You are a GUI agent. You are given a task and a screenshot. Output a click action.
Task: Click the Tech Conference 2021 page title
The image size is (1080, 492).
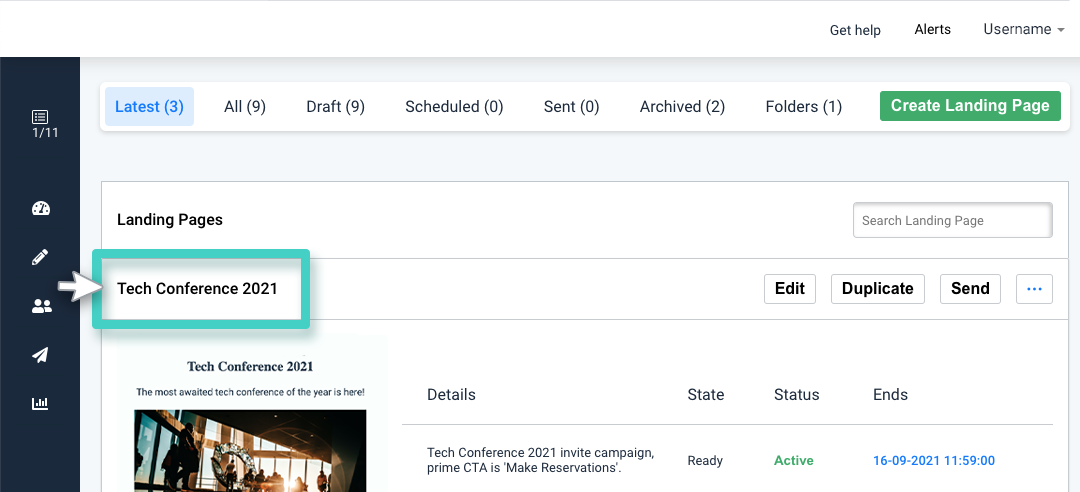197,289
